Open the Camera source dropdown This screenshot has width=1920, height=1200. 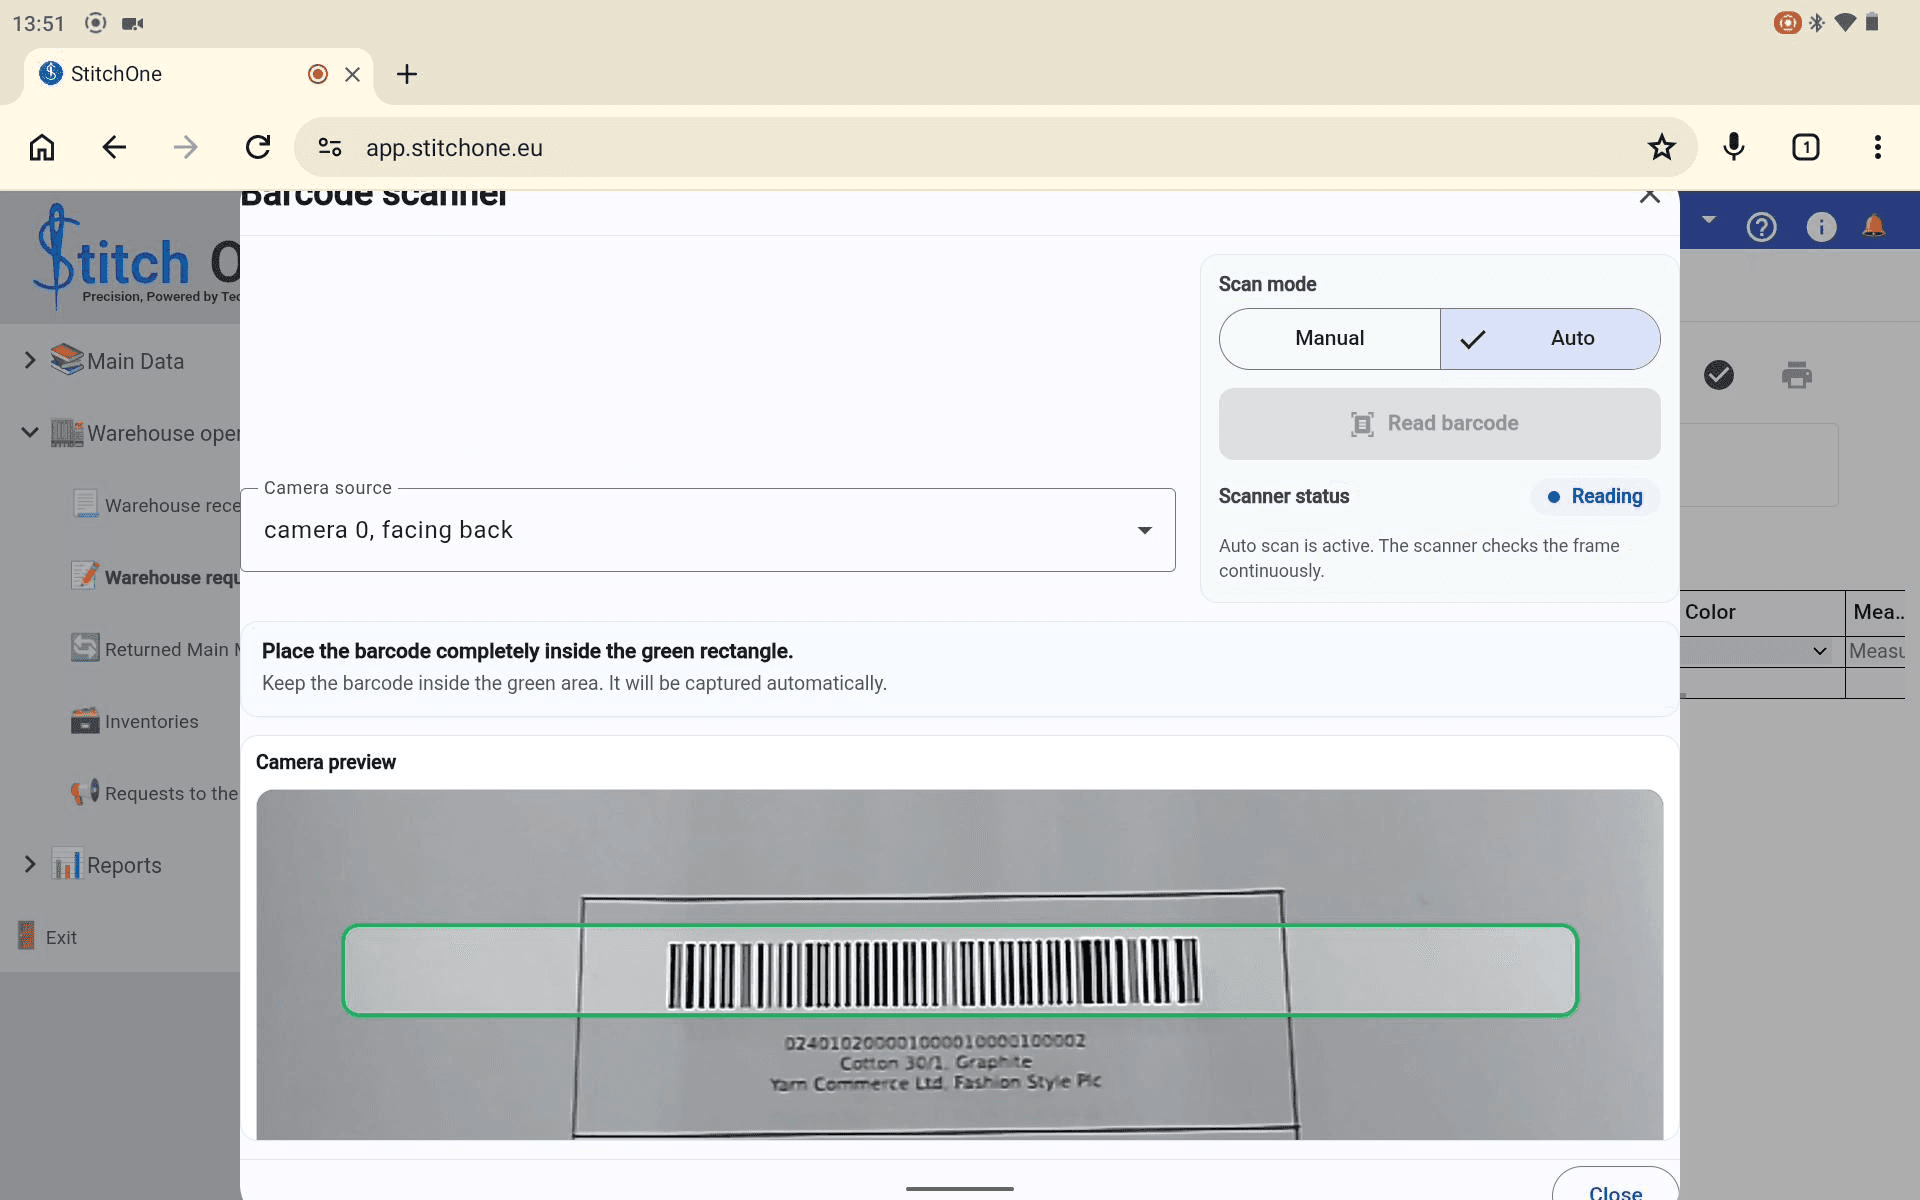click(708, 530)
